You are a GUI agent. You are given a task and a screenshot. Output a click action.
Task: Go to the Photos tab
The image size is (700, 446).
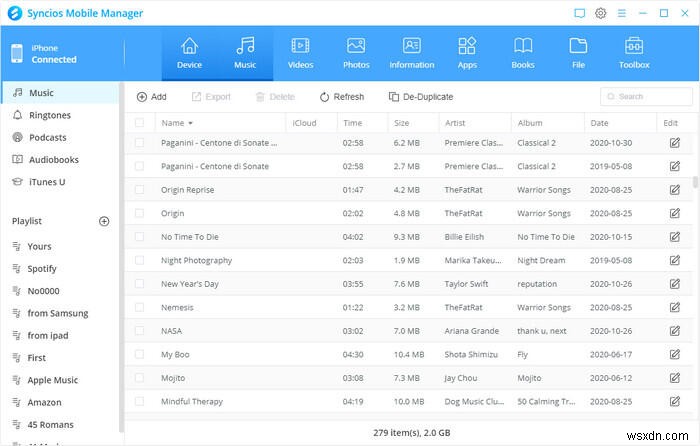[x=356, y=54]
